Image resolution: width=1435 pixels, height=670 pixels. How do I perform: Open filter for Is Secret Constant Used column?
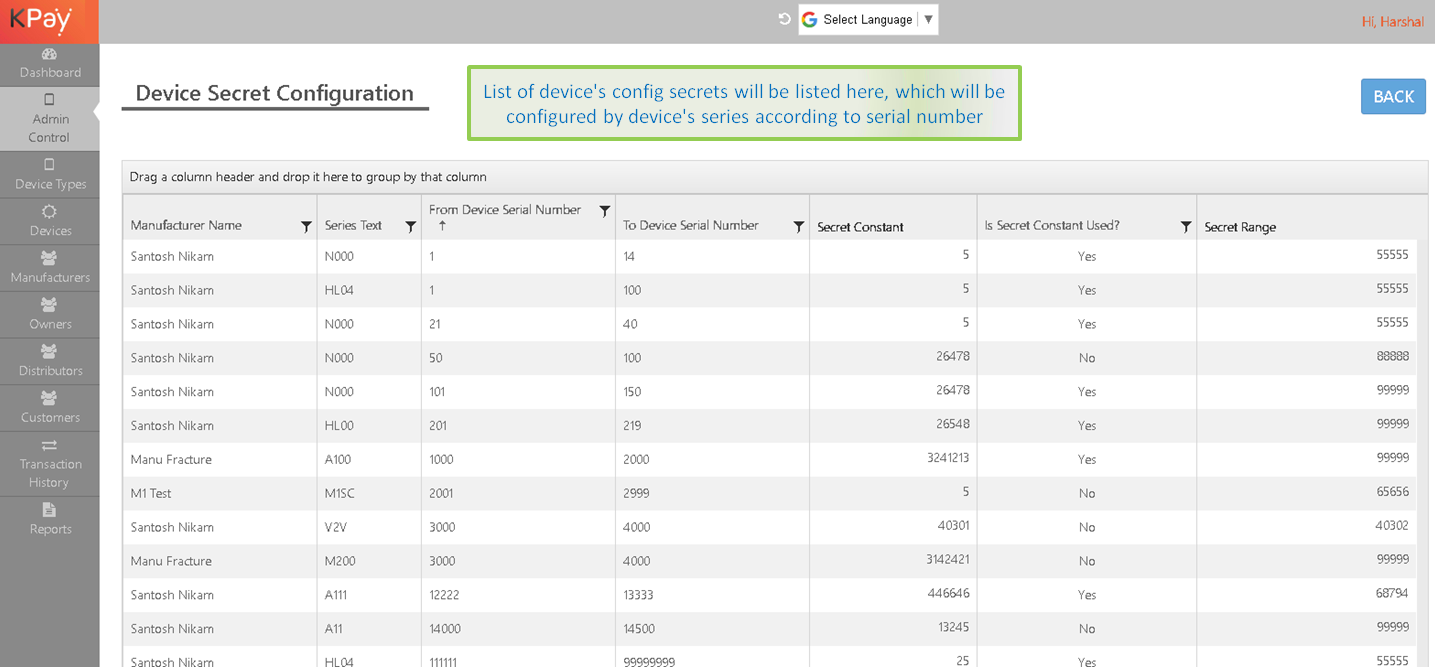(1185, 227)
